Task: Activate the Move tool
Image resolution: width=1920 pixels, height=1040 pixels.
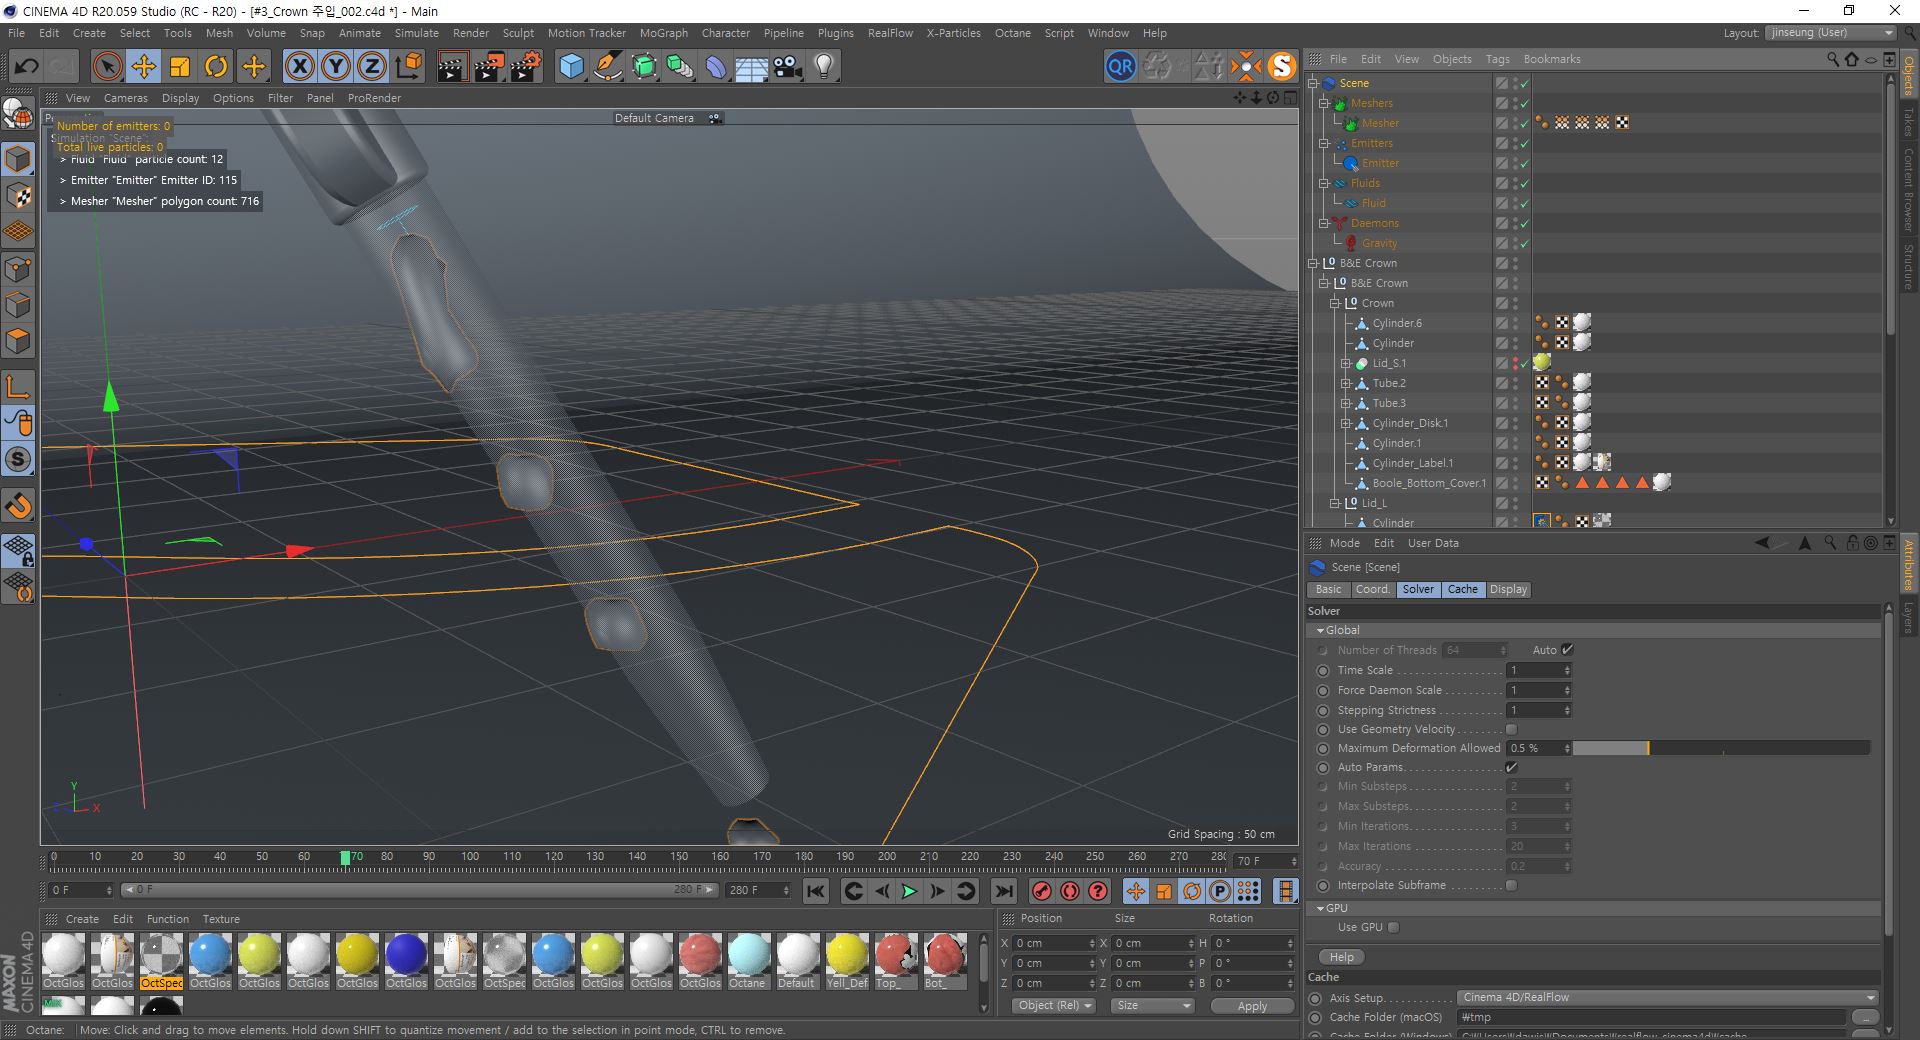Action: [143, 67]
